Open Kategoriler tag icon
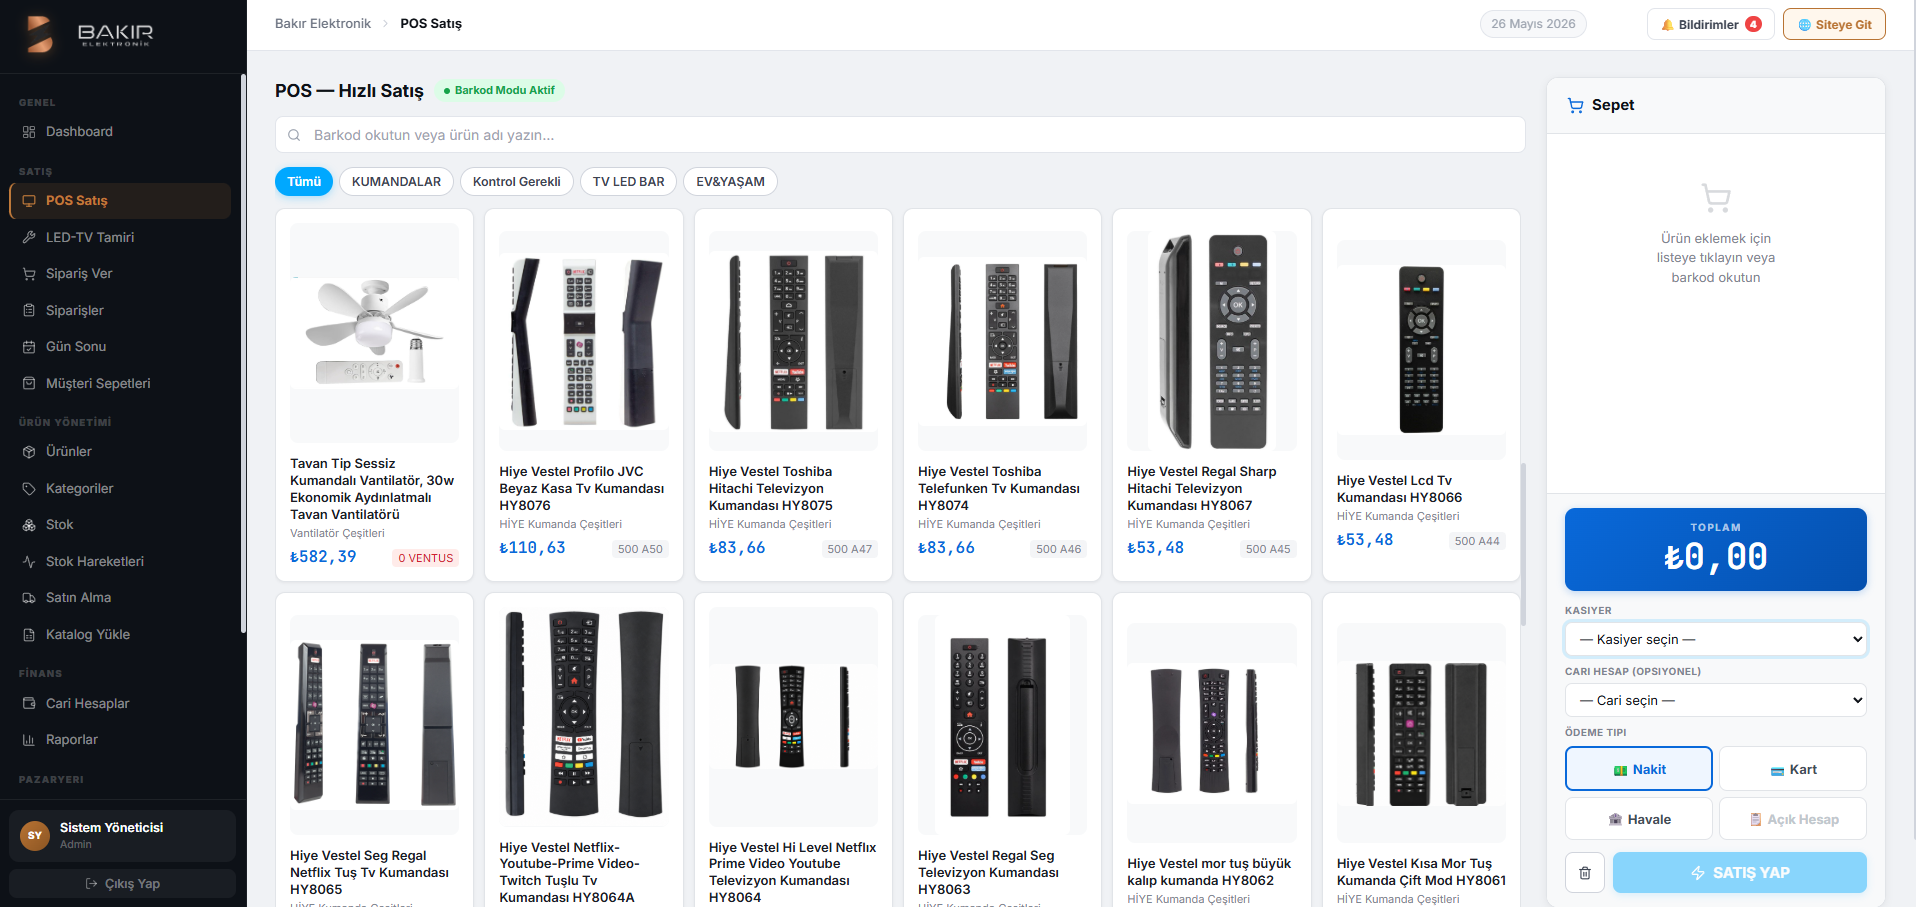This screenshot has height=907, width=1916. [x=29, y=489]
